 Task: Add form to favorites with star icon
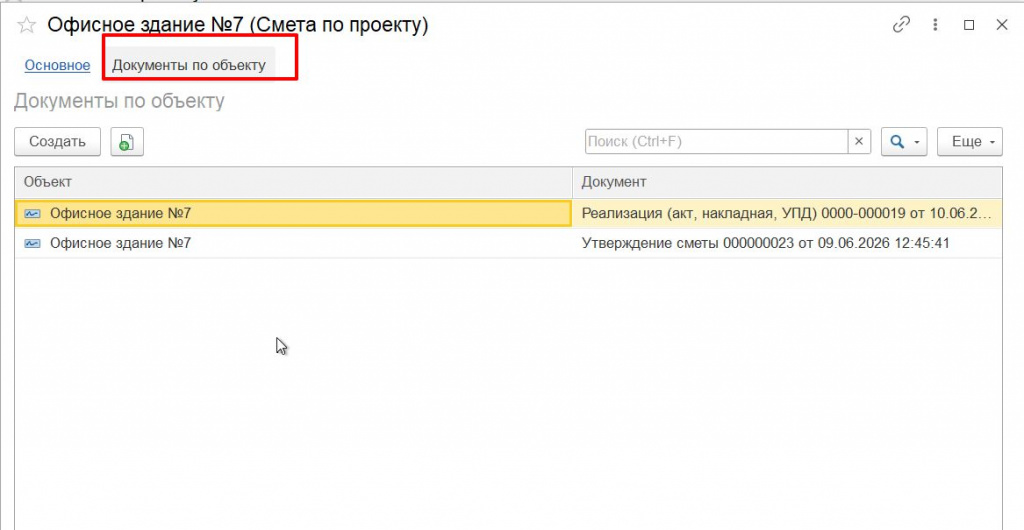click(26, 25)
